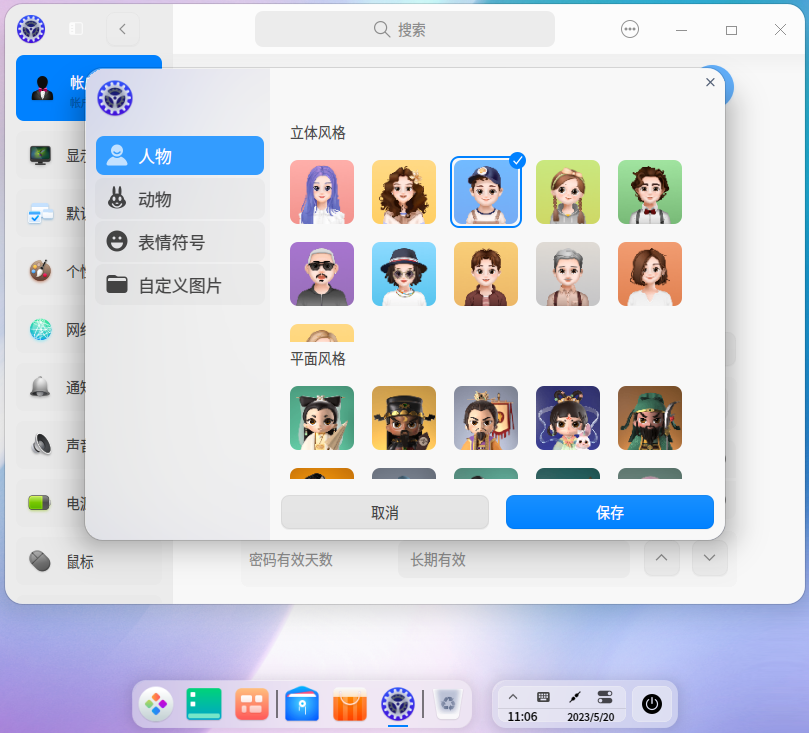Select the 人物 avatar category

[180, 155]
